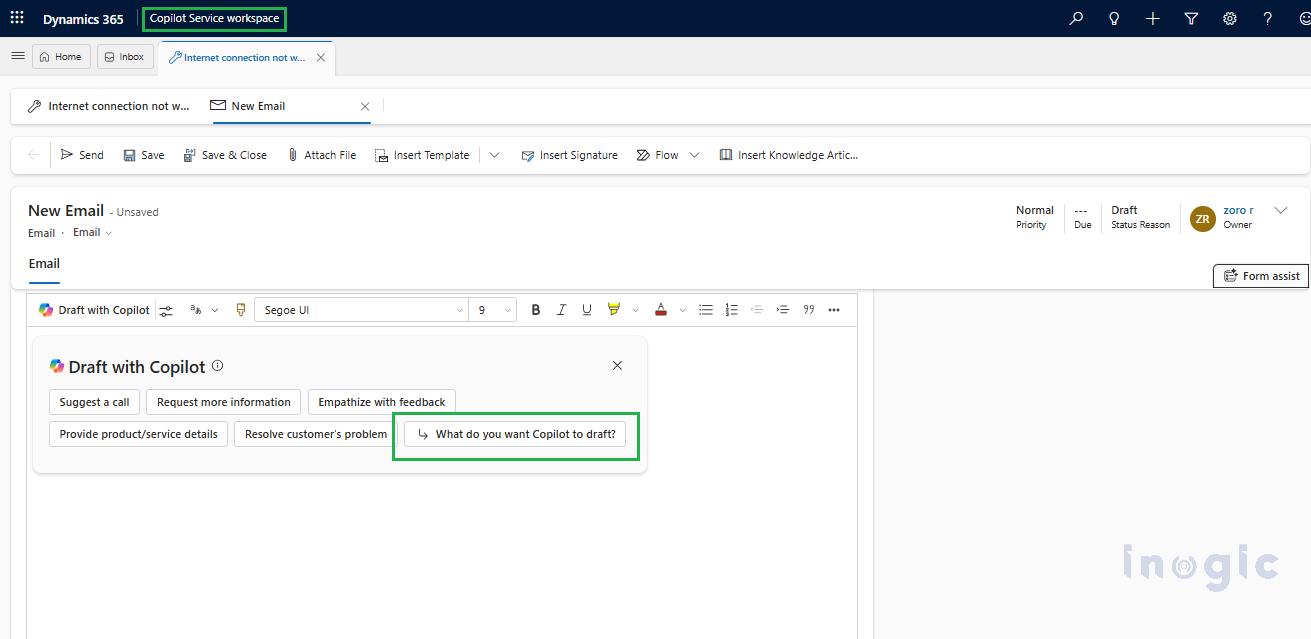This screenshot has width=1311, height=639.
Task: Attach a file to the email
Action: (x=322, y=155)
